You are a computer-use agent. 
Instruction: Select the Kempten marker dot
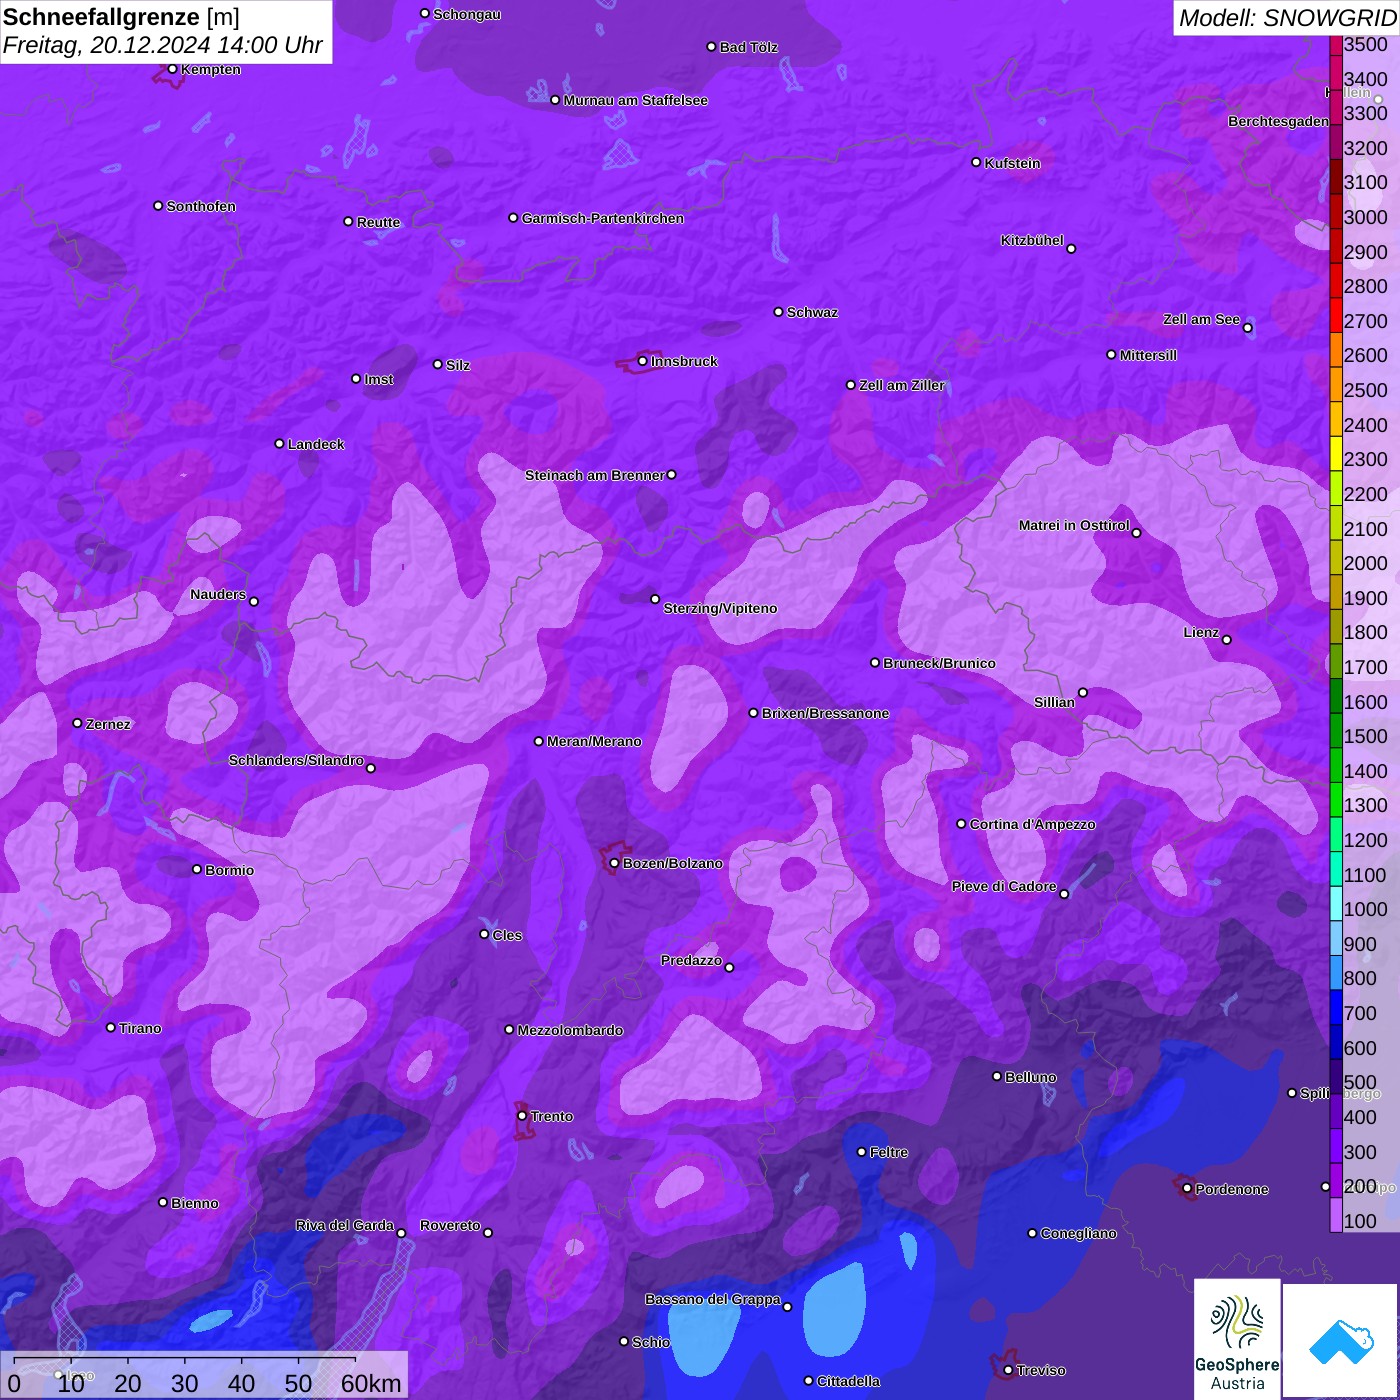[172, 69]
